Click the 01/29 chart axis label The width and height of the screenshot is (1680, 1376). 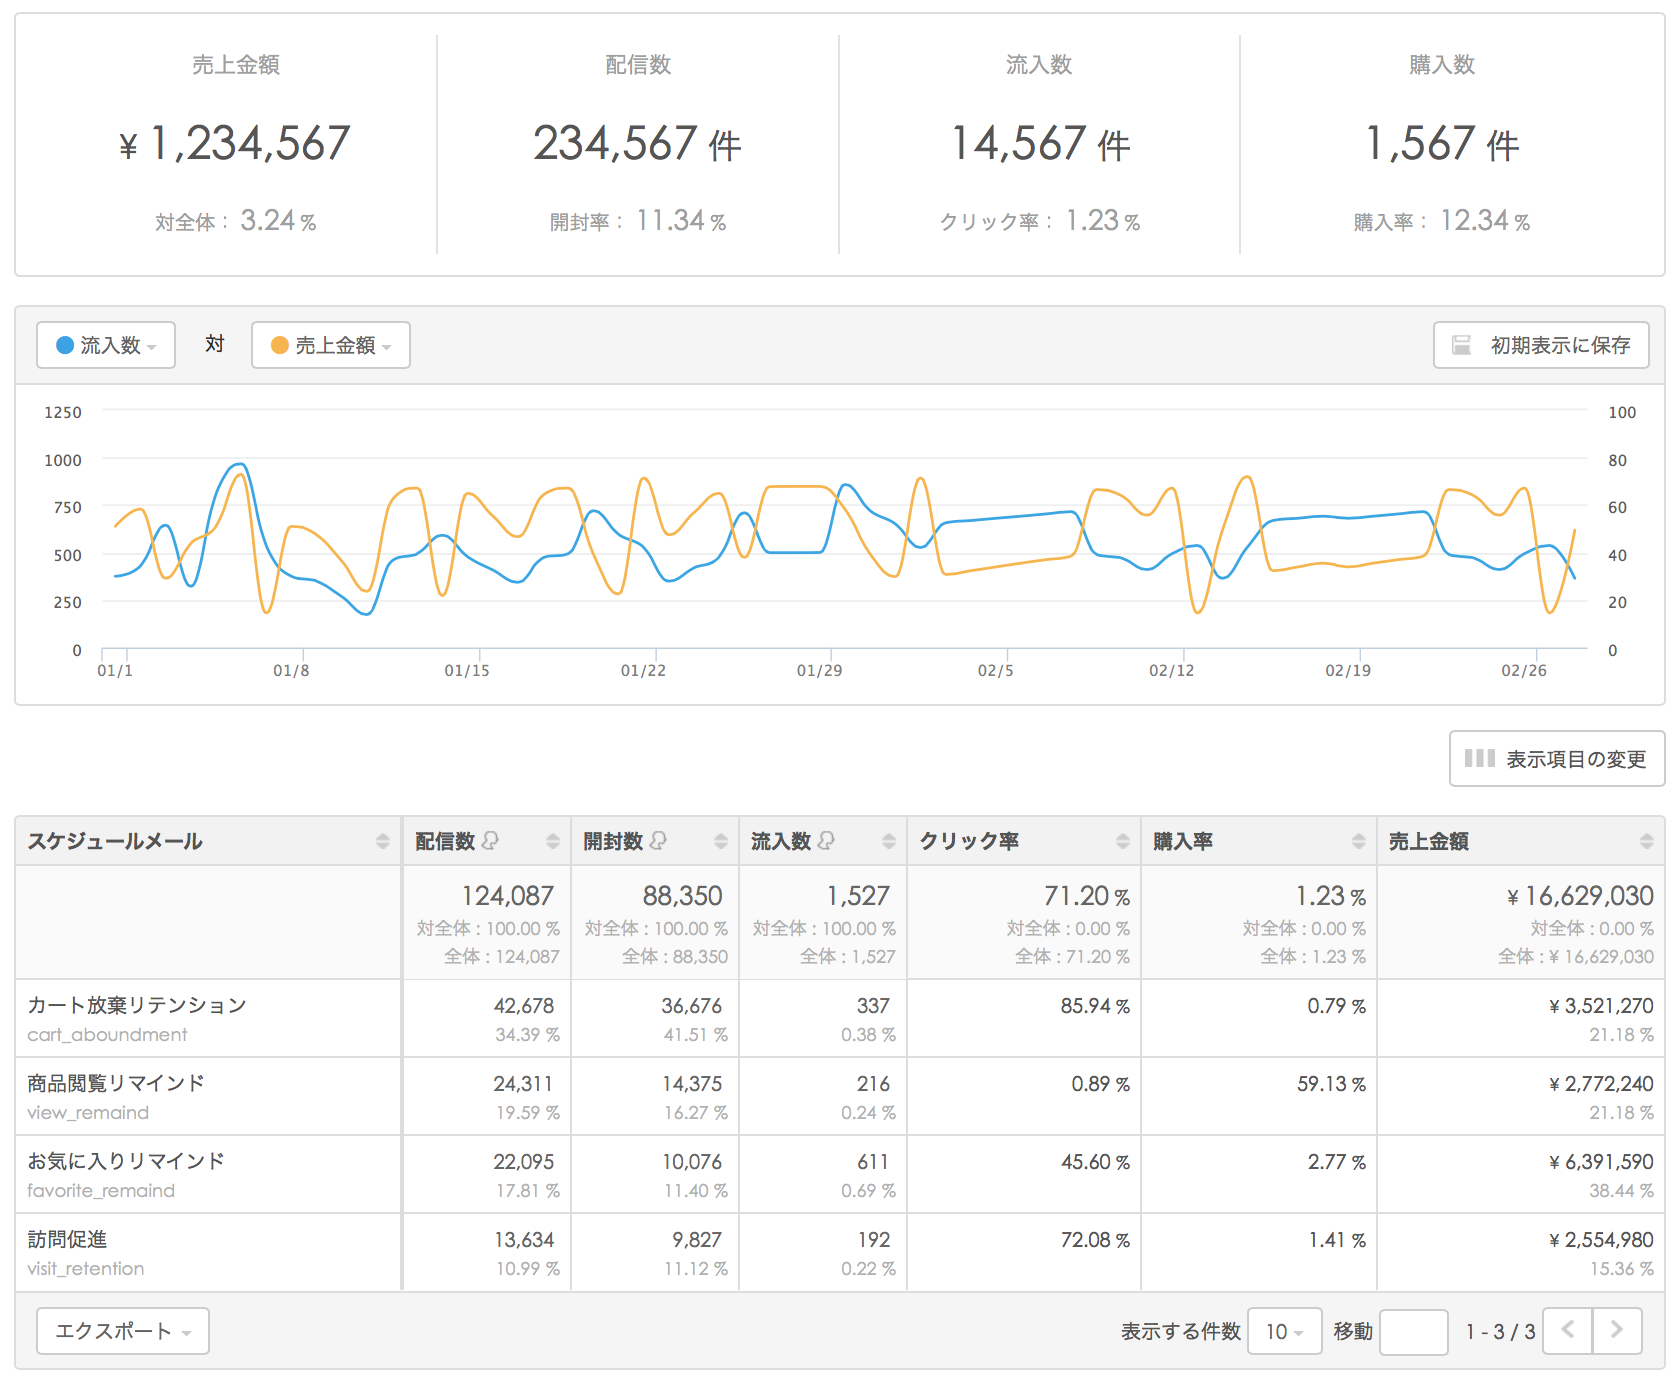tap(819, 670)
